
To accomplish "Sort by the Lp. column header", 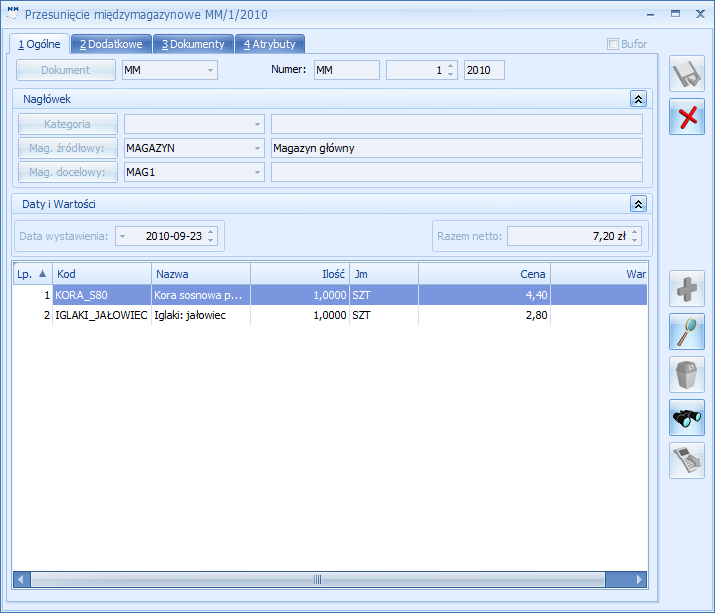I will (x=32, y=274).
